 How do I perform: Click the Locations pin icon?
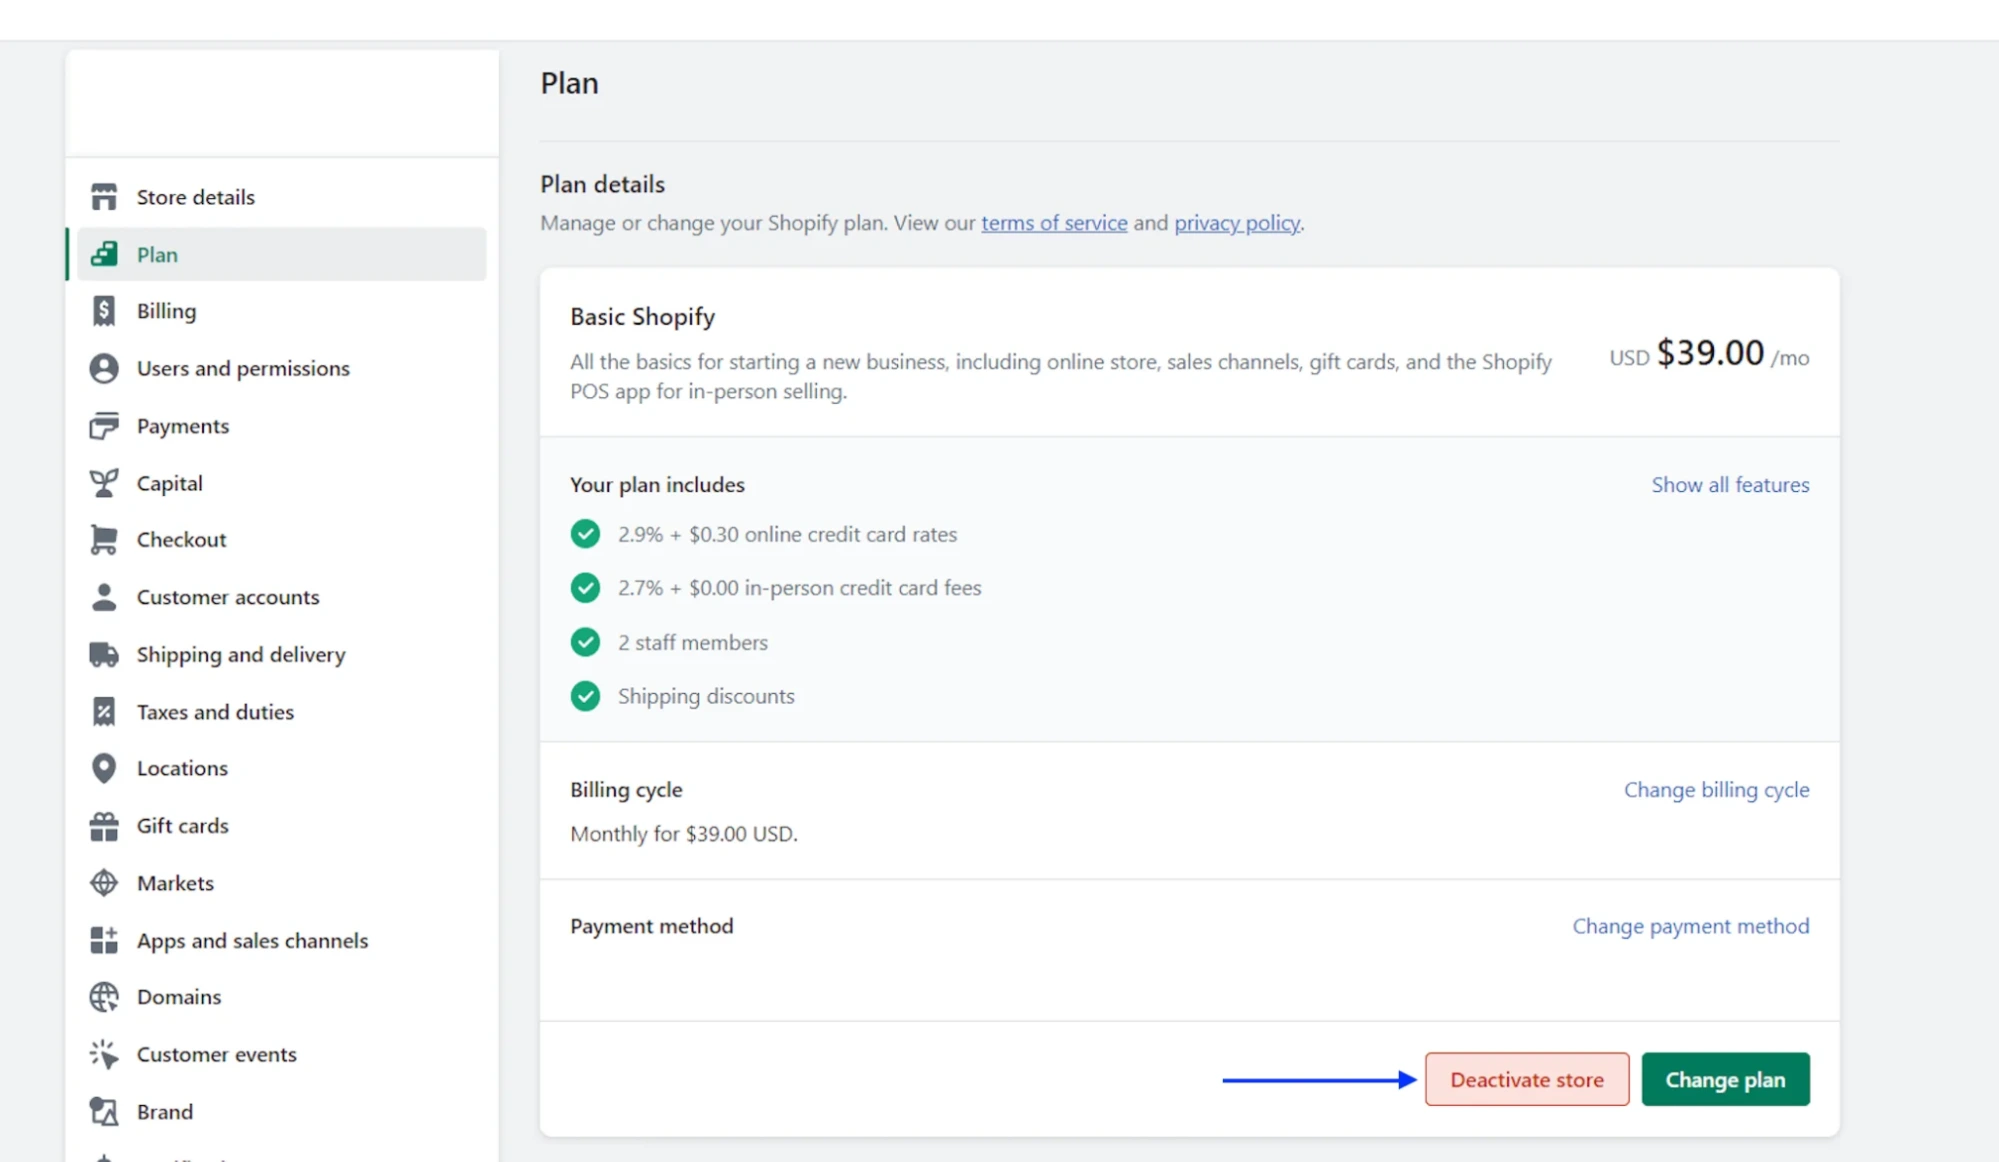[104, 768]
